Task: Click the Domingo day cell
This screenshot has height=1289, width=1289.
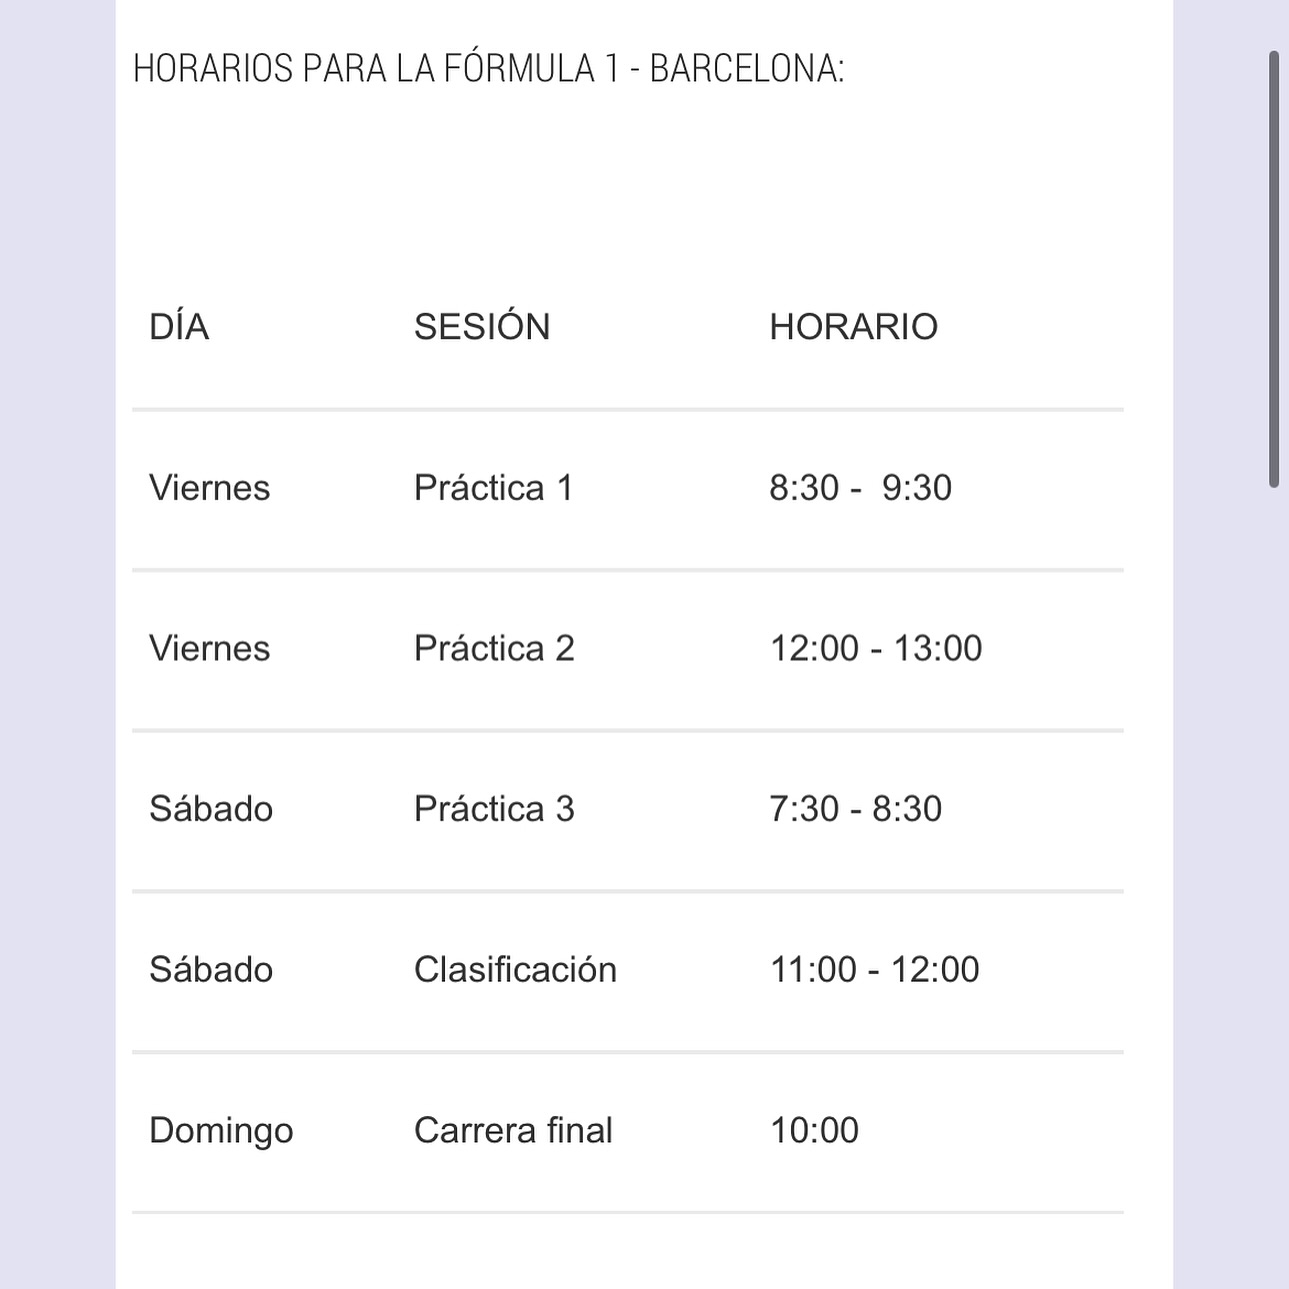Action: pyautogui.click(x=221, y=1131)
